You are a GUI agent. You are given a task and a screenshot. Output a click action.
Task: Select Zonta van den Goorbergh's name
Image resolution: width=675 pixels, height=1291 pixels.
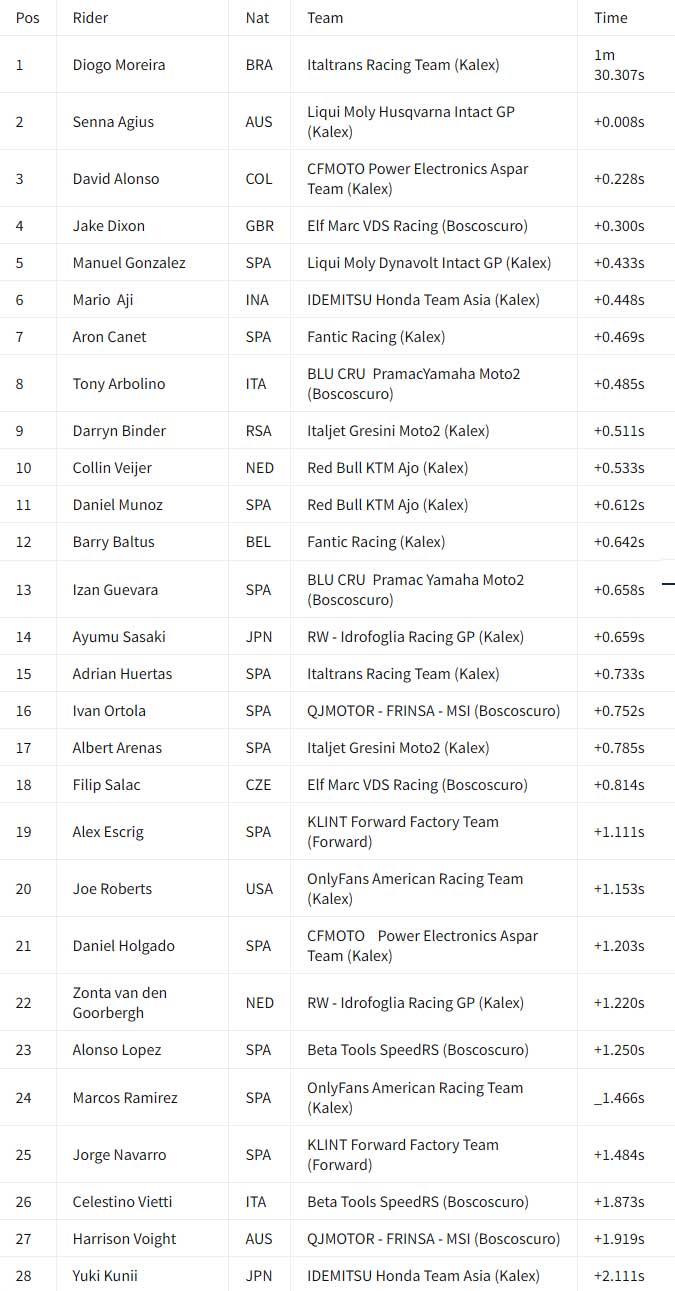point(120,1003)
